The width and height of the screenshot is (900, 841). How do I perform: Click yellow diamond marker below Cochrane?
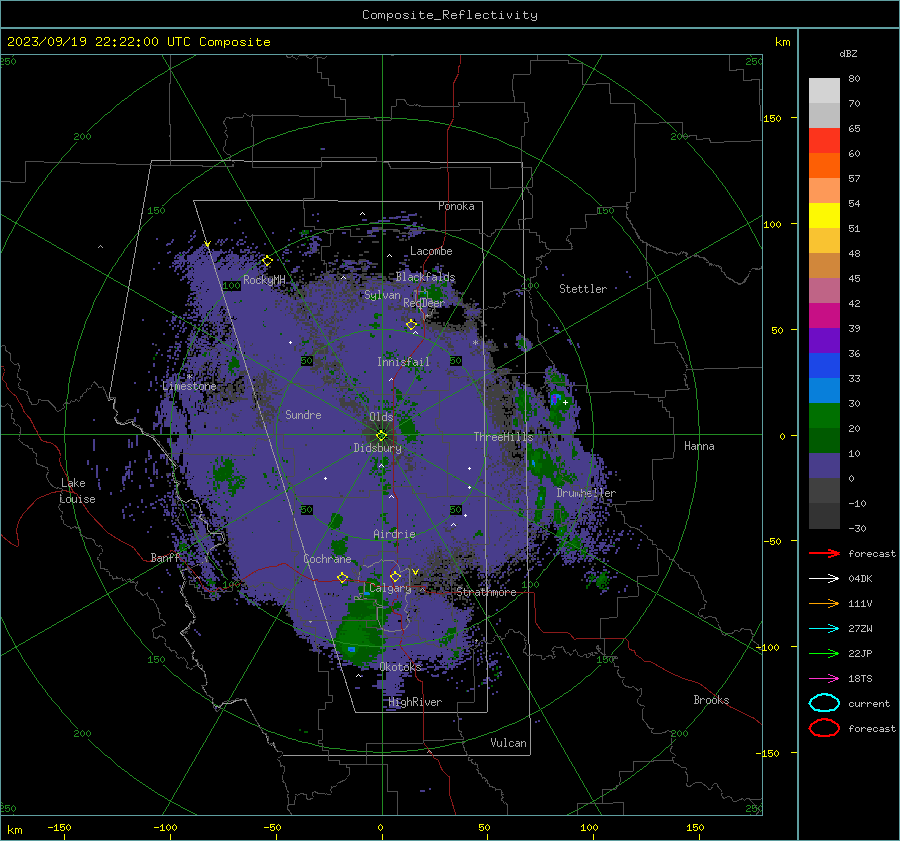click(343, 578)
